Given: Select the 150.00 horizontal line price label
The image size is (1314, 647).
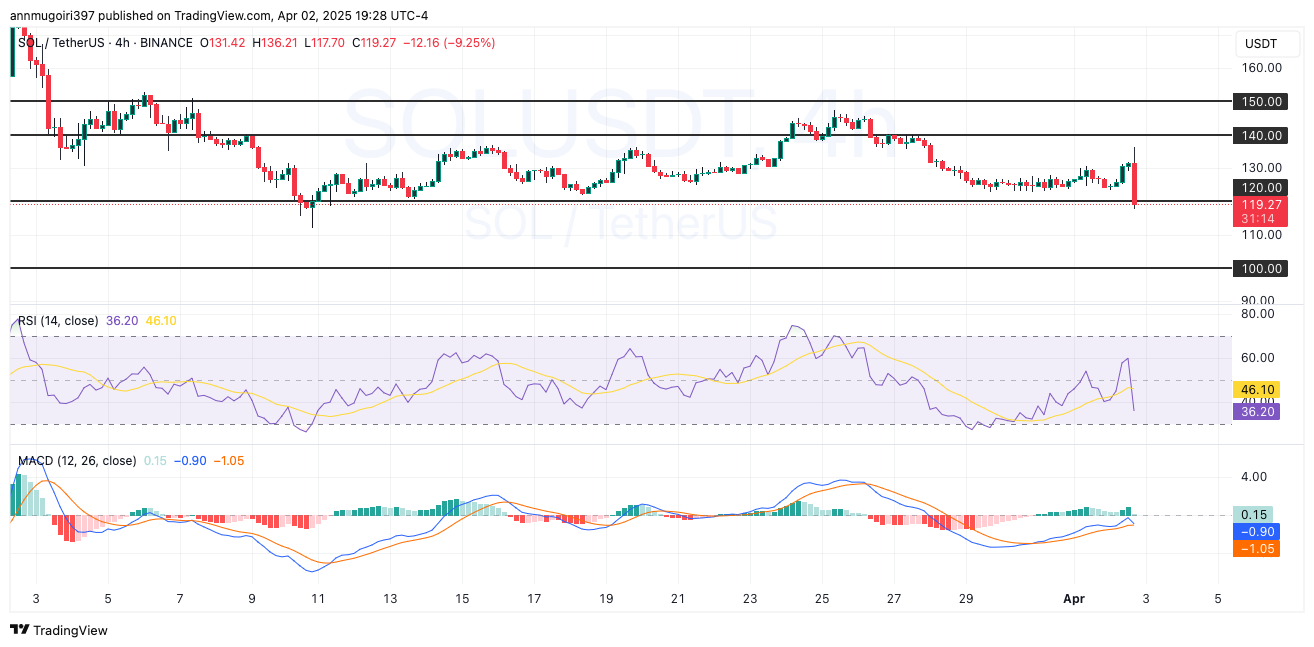Looking at the screenshot, I should [x=1262, y=101].
